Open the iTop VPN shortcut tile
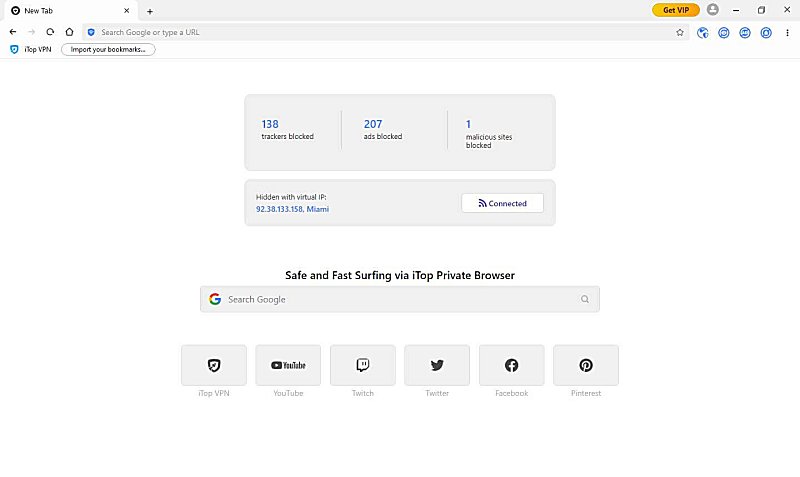This screenshot has height=477, width=800. click(x=214, y=365)
